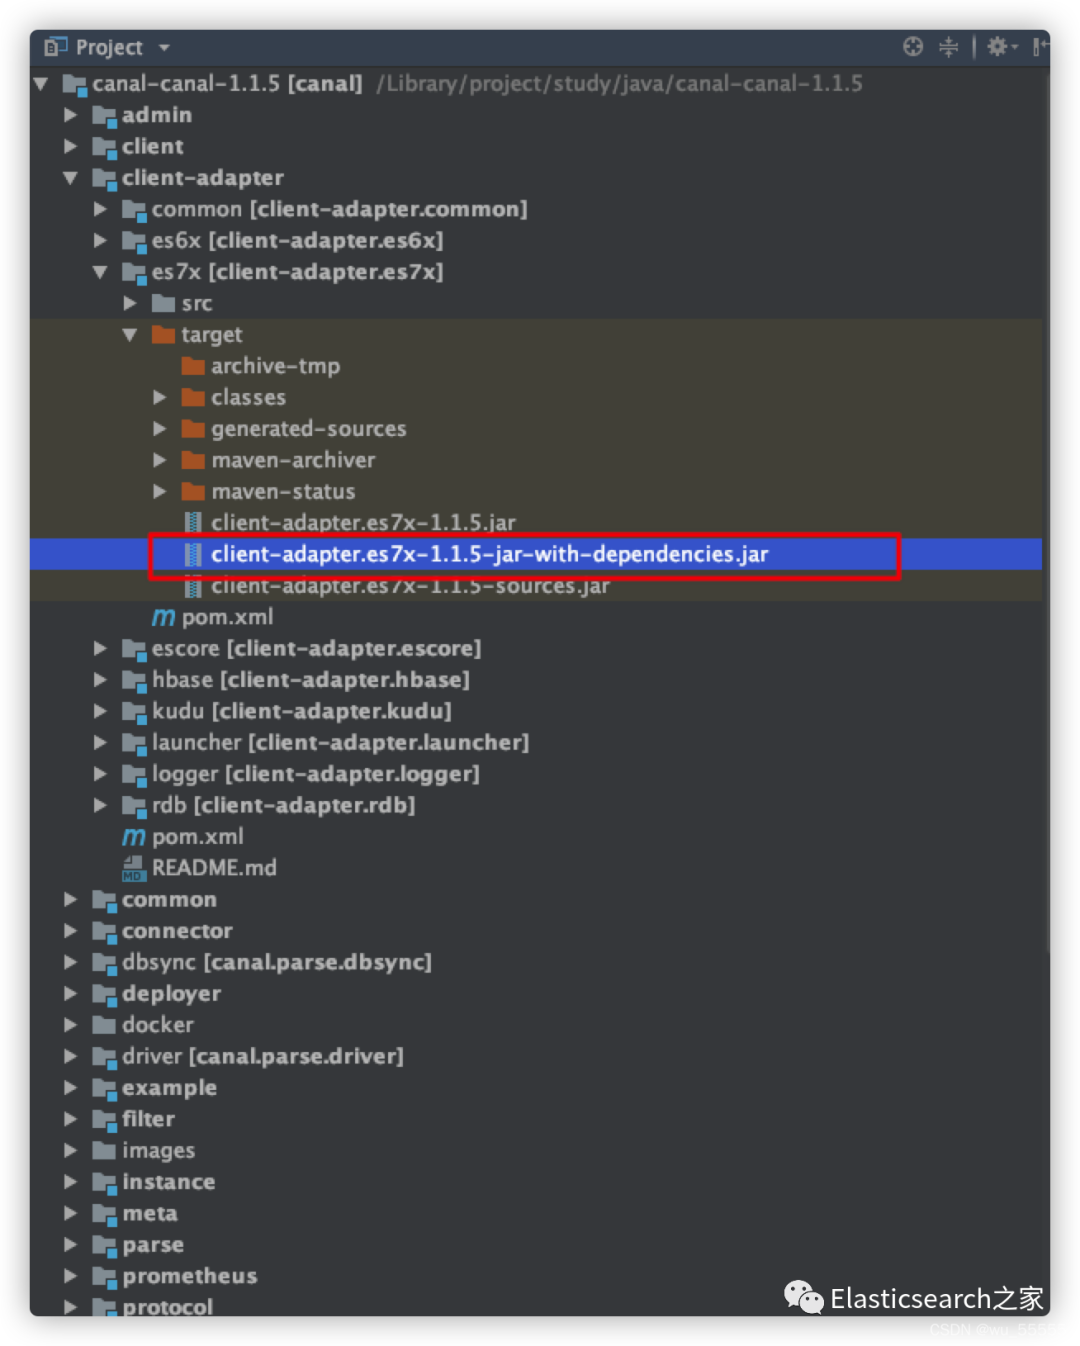Select maven-archiver folder
Viewport: 1080px width, 1346px height.
tap(293, 460)
